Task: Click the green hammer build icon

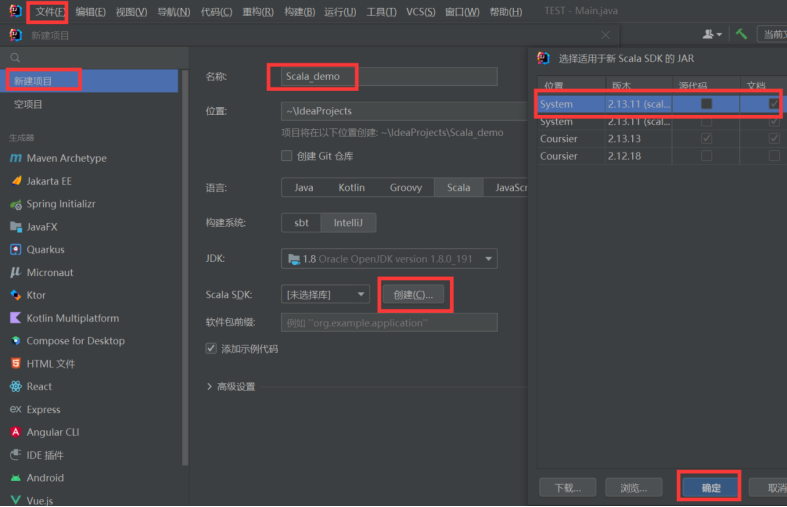Action: [741, 34]
